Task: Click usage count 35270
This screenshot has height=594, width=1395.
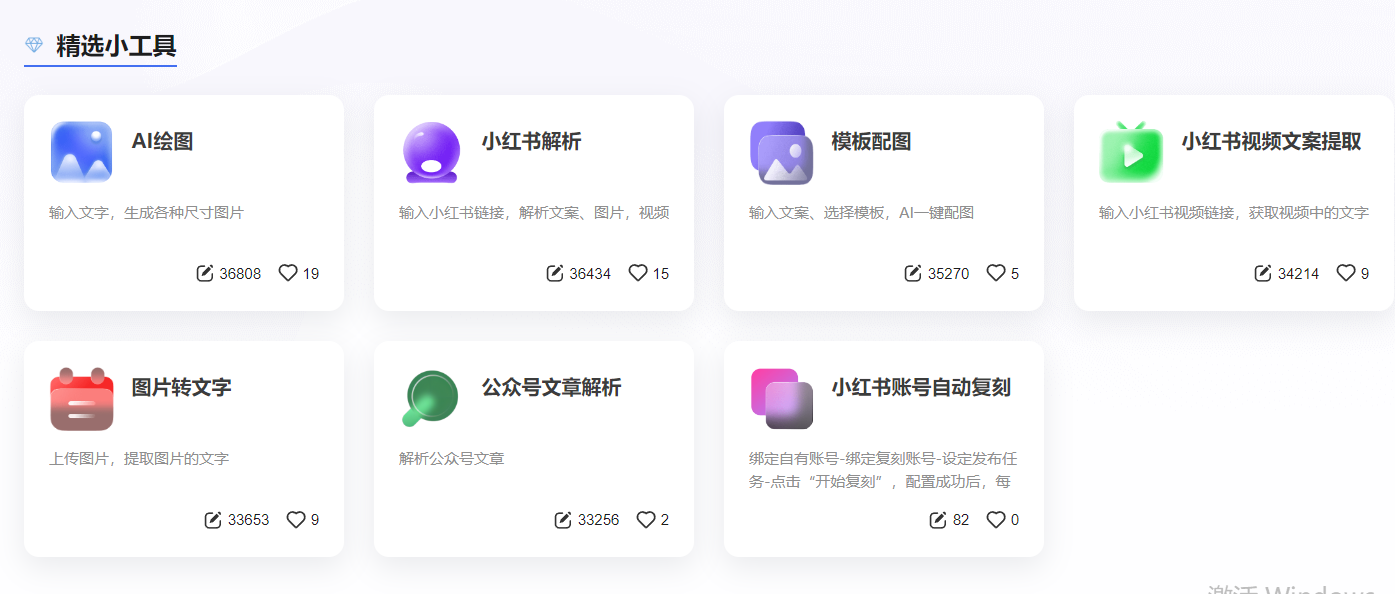Action: coord(948,274)
